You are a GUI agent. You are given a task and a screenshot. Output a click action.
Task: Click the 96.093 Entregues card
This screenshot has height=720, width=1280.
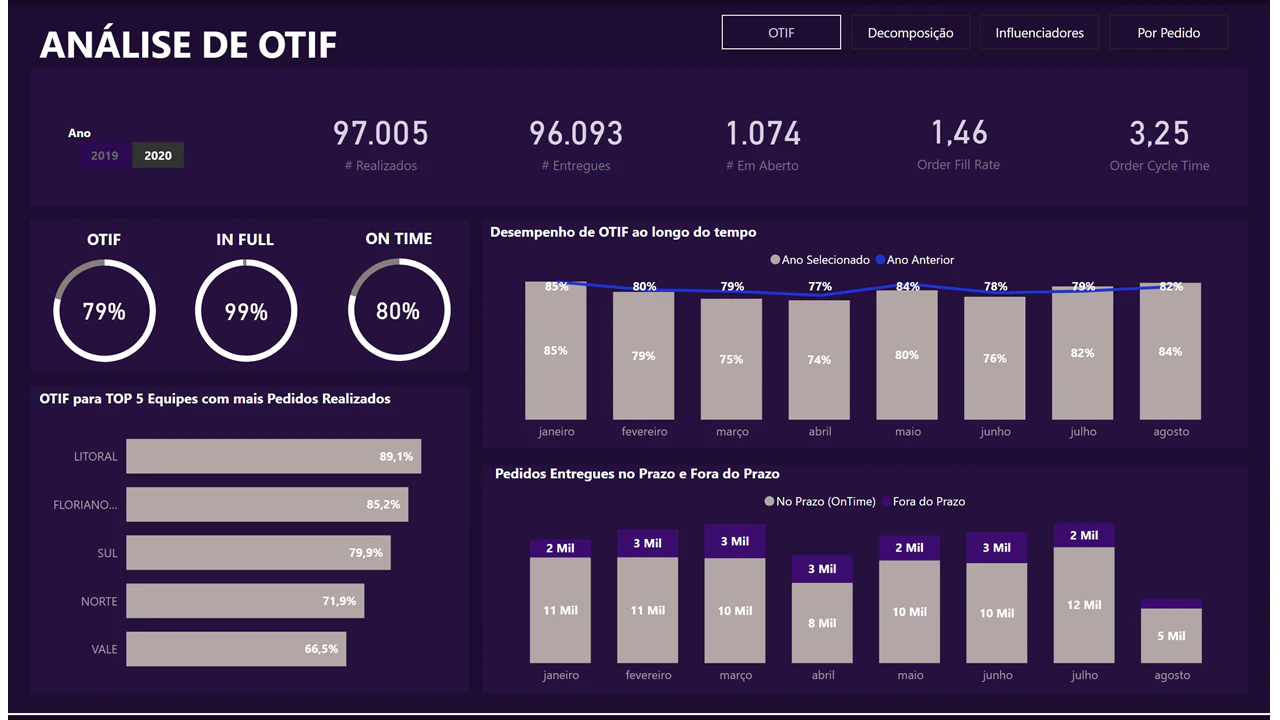576,145
